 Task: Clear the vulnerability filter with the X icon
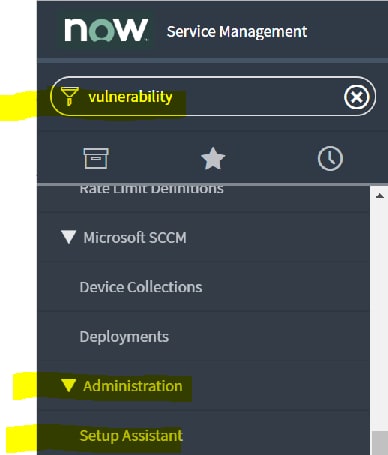click(357, 97)
